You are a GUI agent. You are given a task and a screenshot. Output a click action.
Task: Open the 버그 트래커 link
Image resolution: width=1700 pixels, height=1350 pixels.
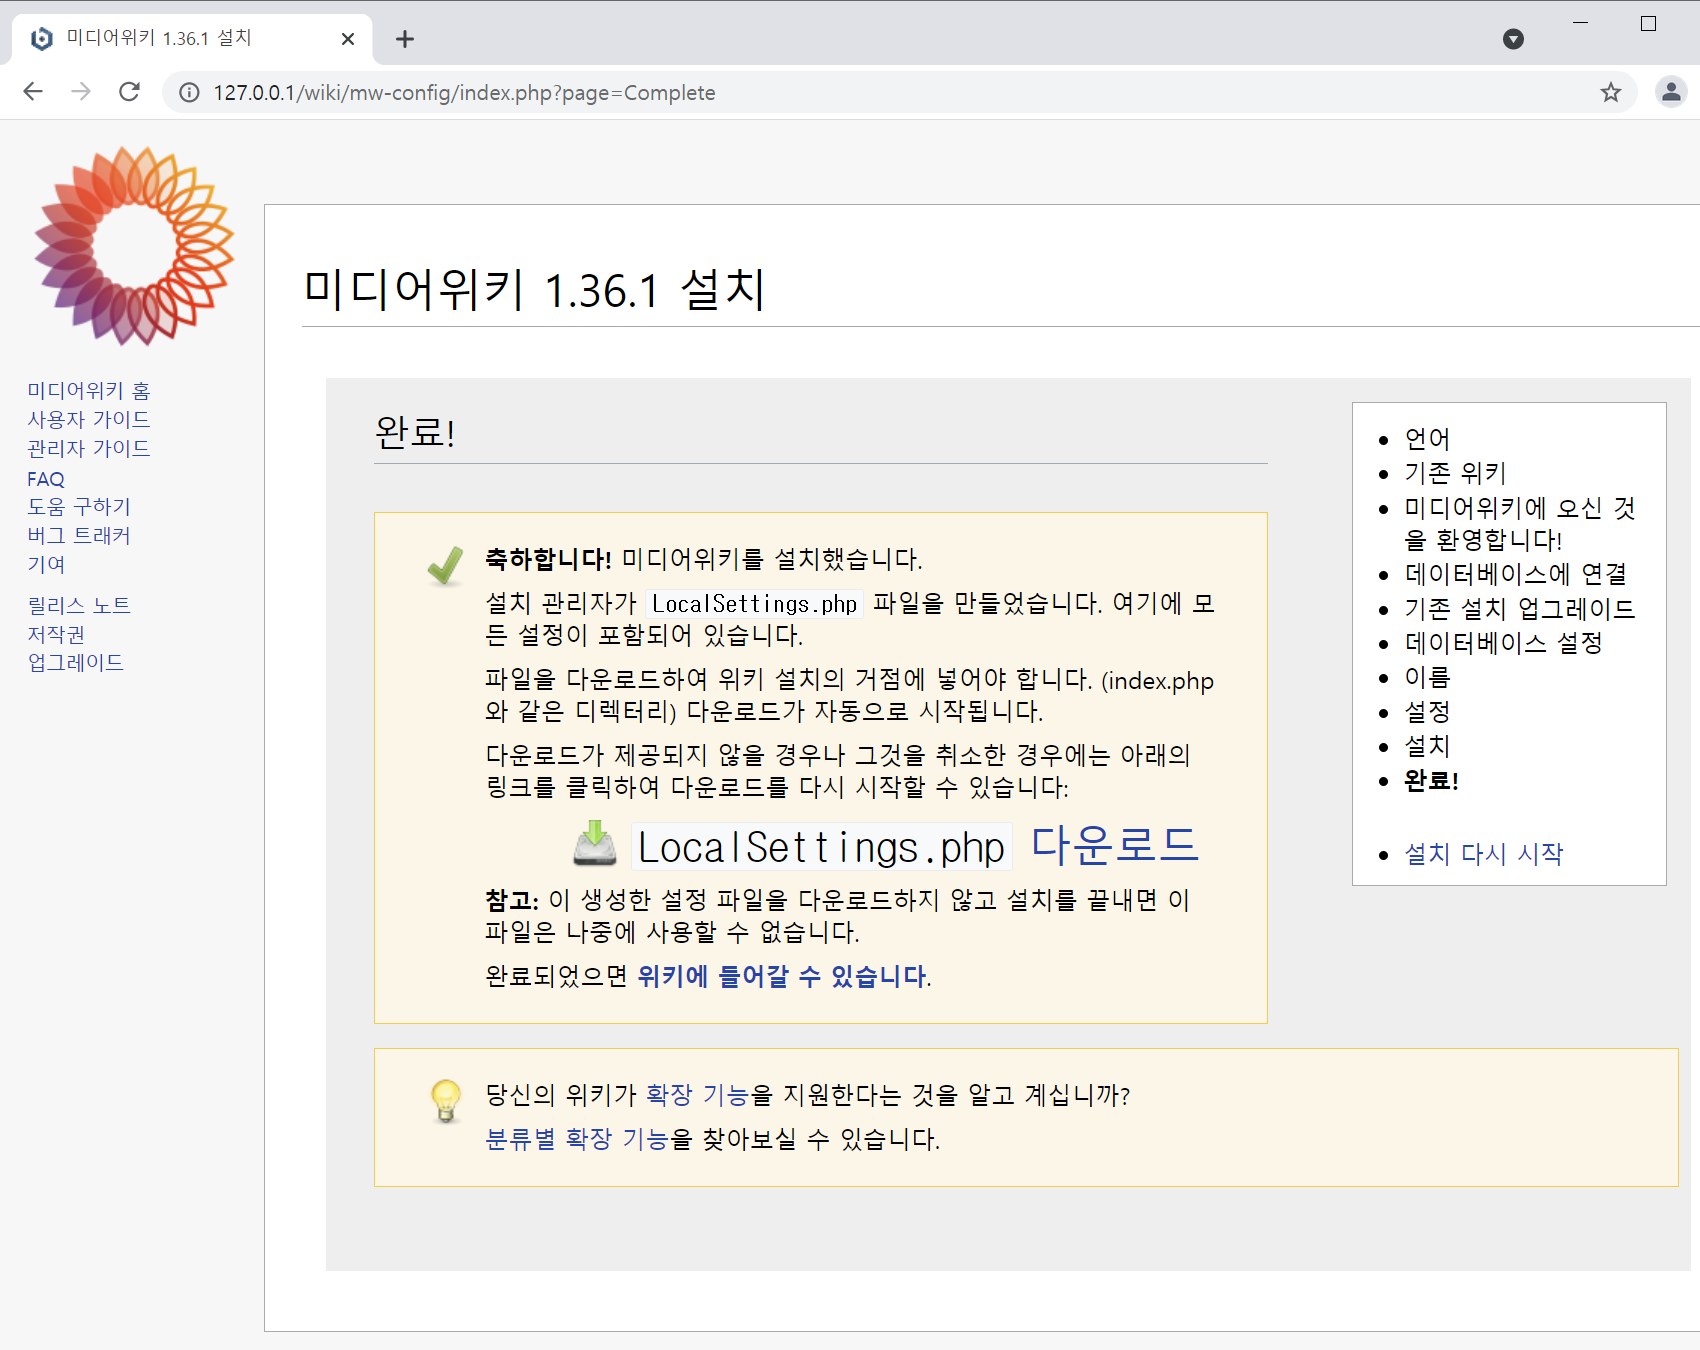[x=79, y=535]
